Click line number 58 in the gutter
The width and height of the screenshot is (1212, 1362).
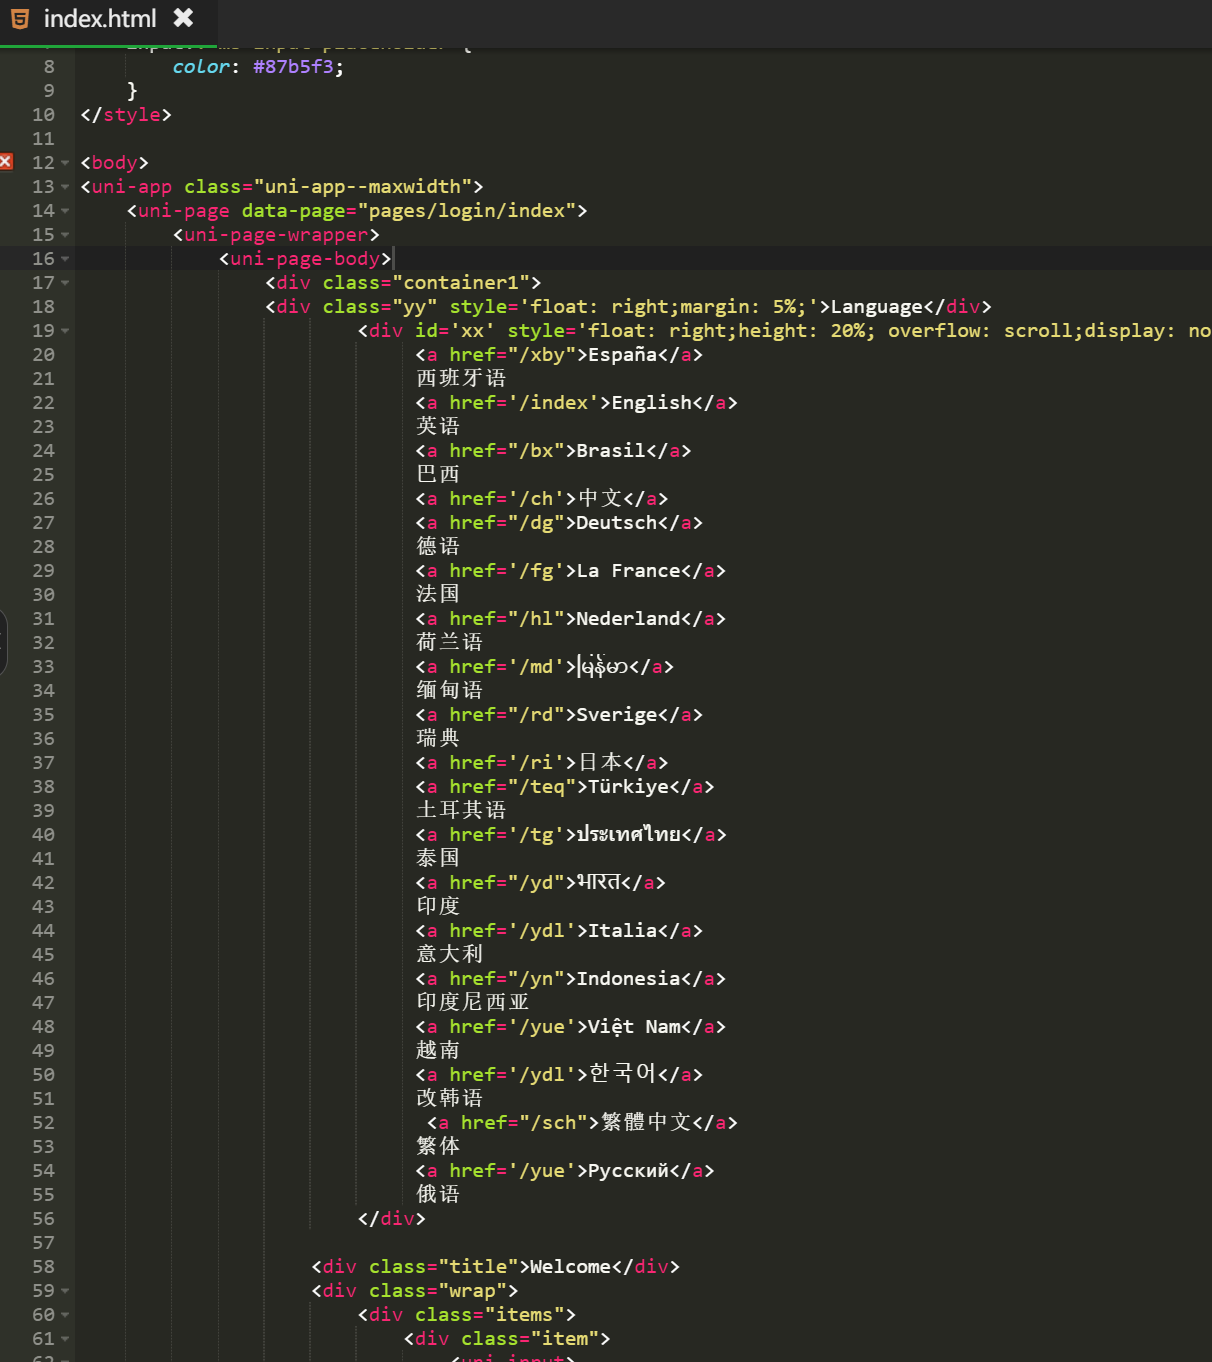(43, 1267)
